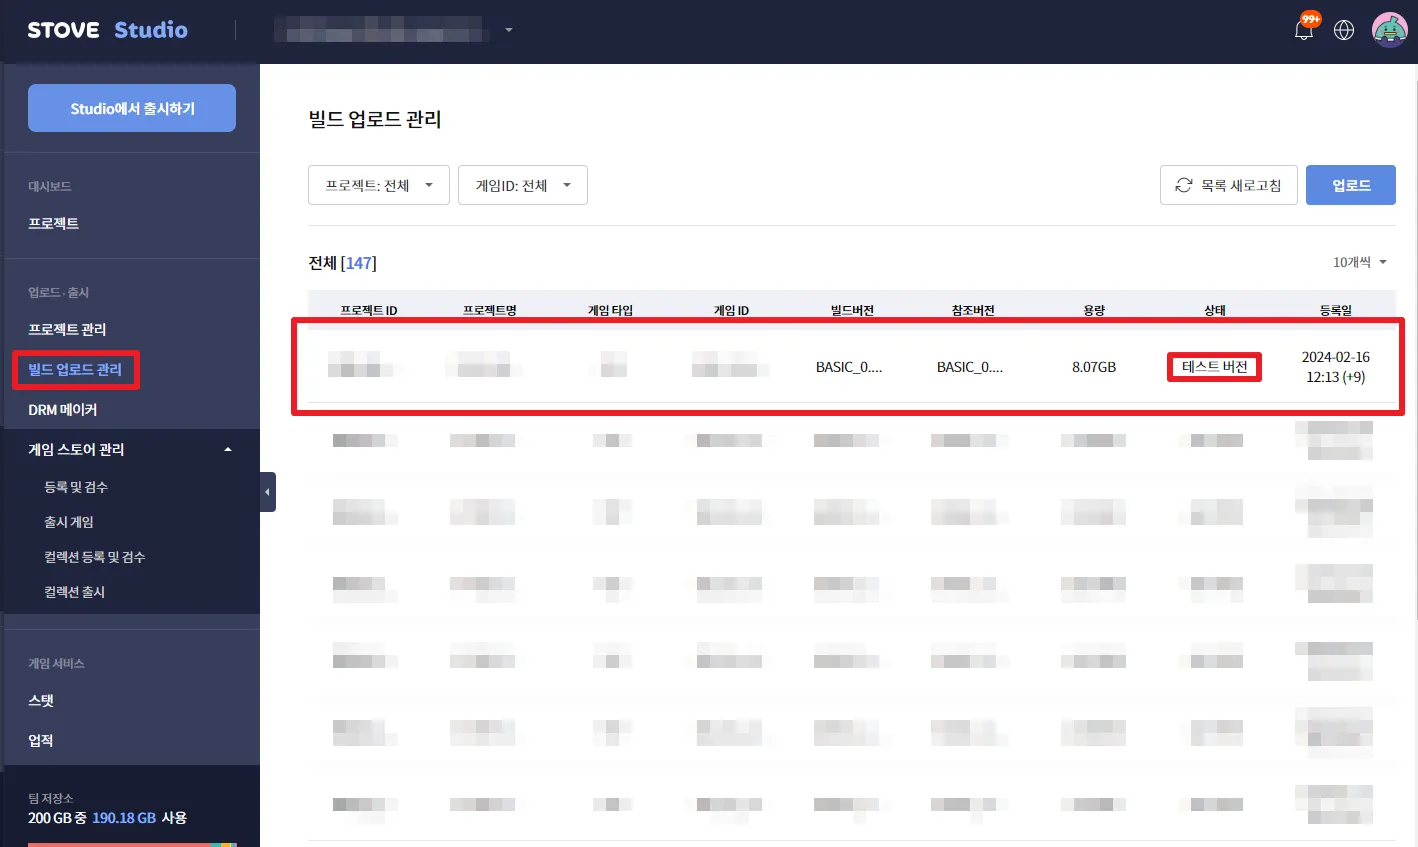Viewport: 1418px width, 847px height.
Task: Open 컬렉션 등록 및 검수 submenu item
Action: pyautogui.click(x=95, y=557)
